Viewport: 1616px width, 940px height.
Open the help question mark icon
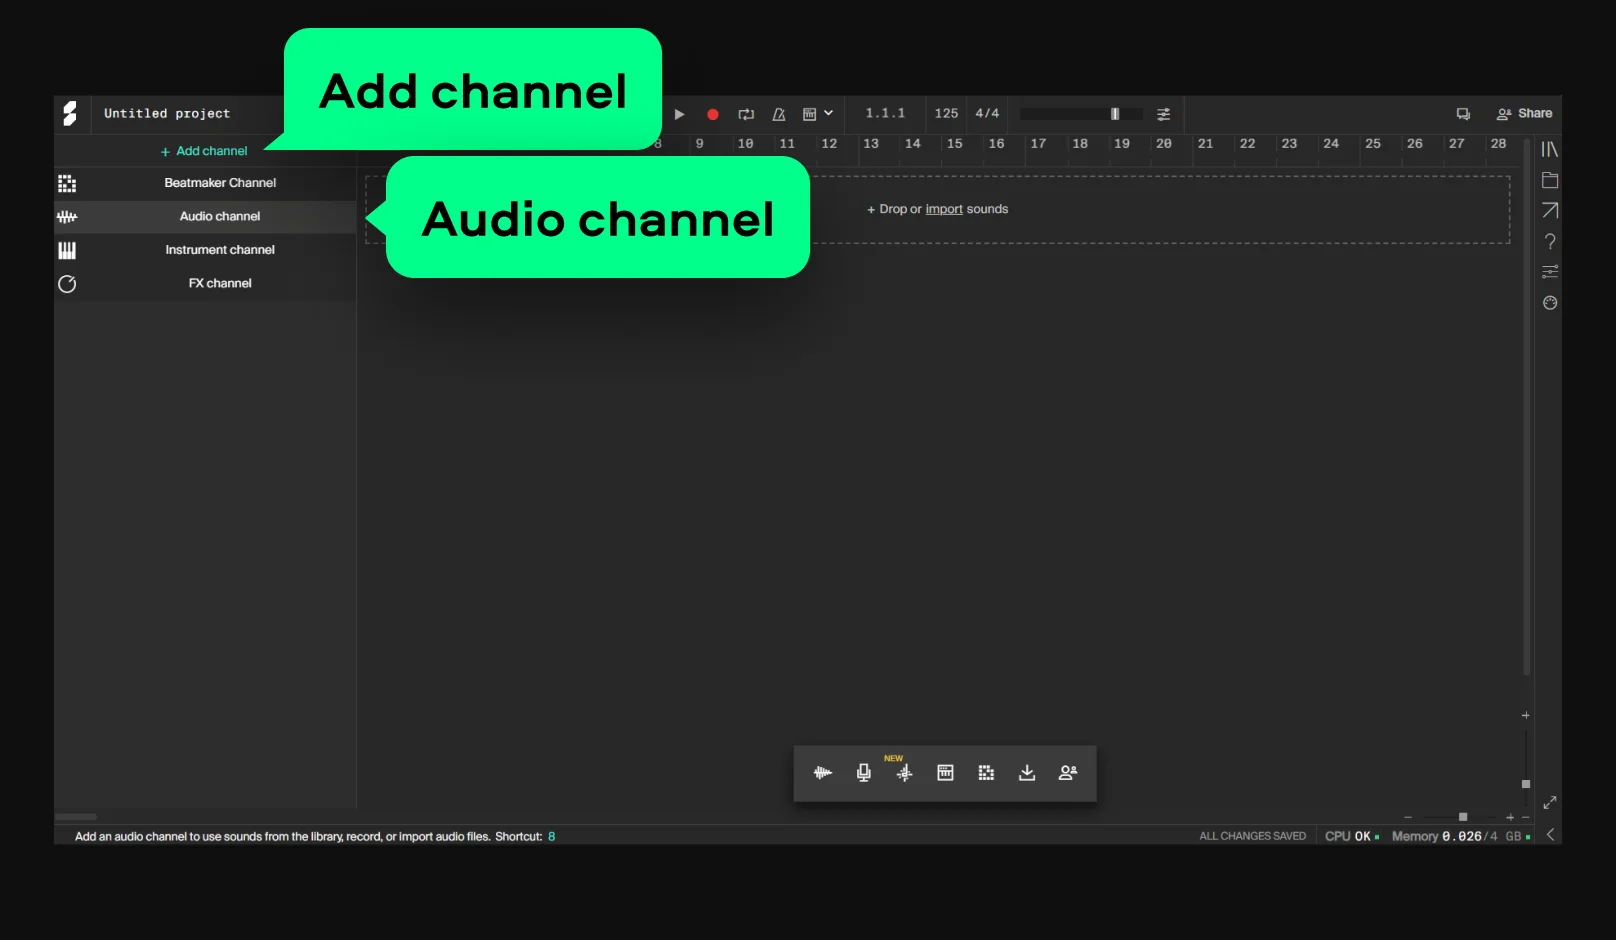click(1550, 242)
